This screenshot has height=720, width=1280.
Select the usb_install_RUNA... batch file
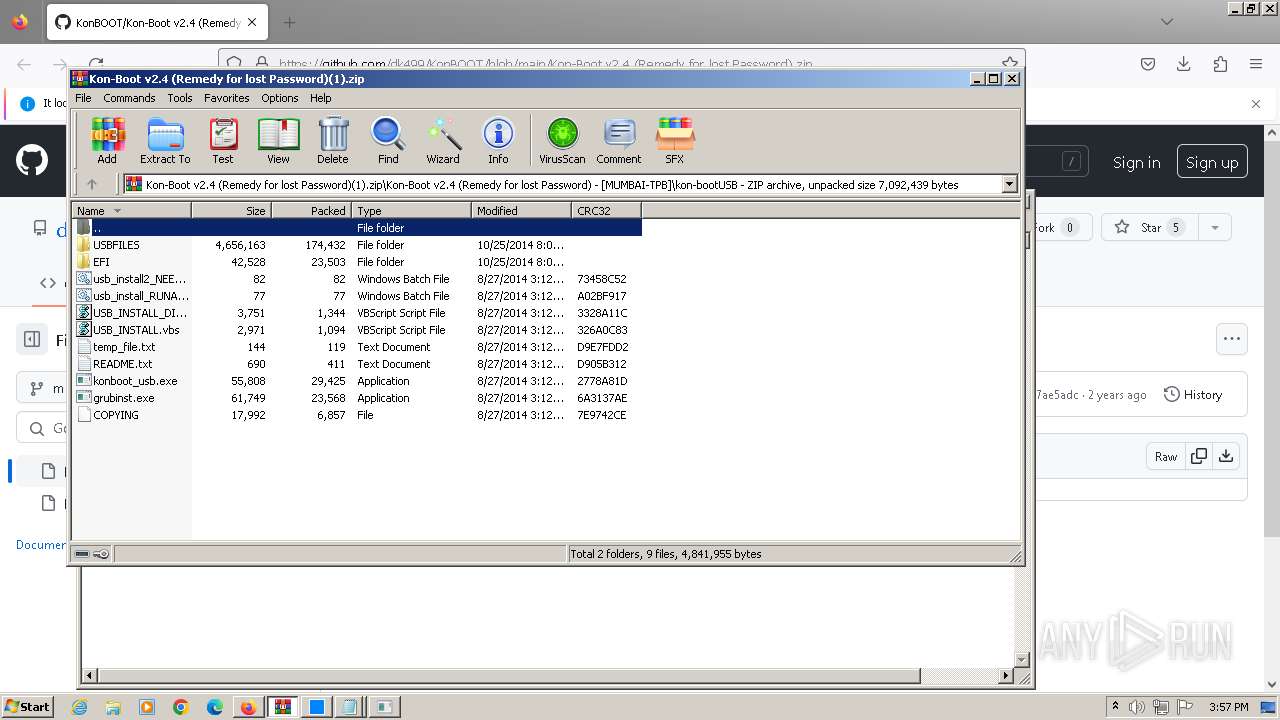[357, 296]
